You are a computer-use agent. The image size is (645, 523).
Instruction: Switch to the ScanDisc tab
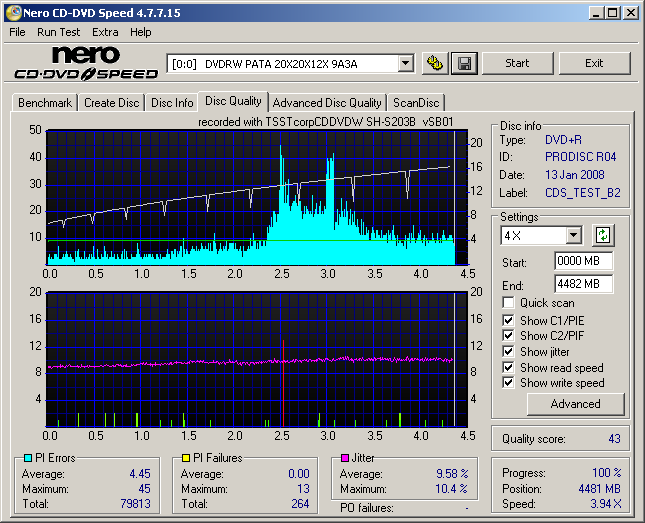click(x=416, y=103)
